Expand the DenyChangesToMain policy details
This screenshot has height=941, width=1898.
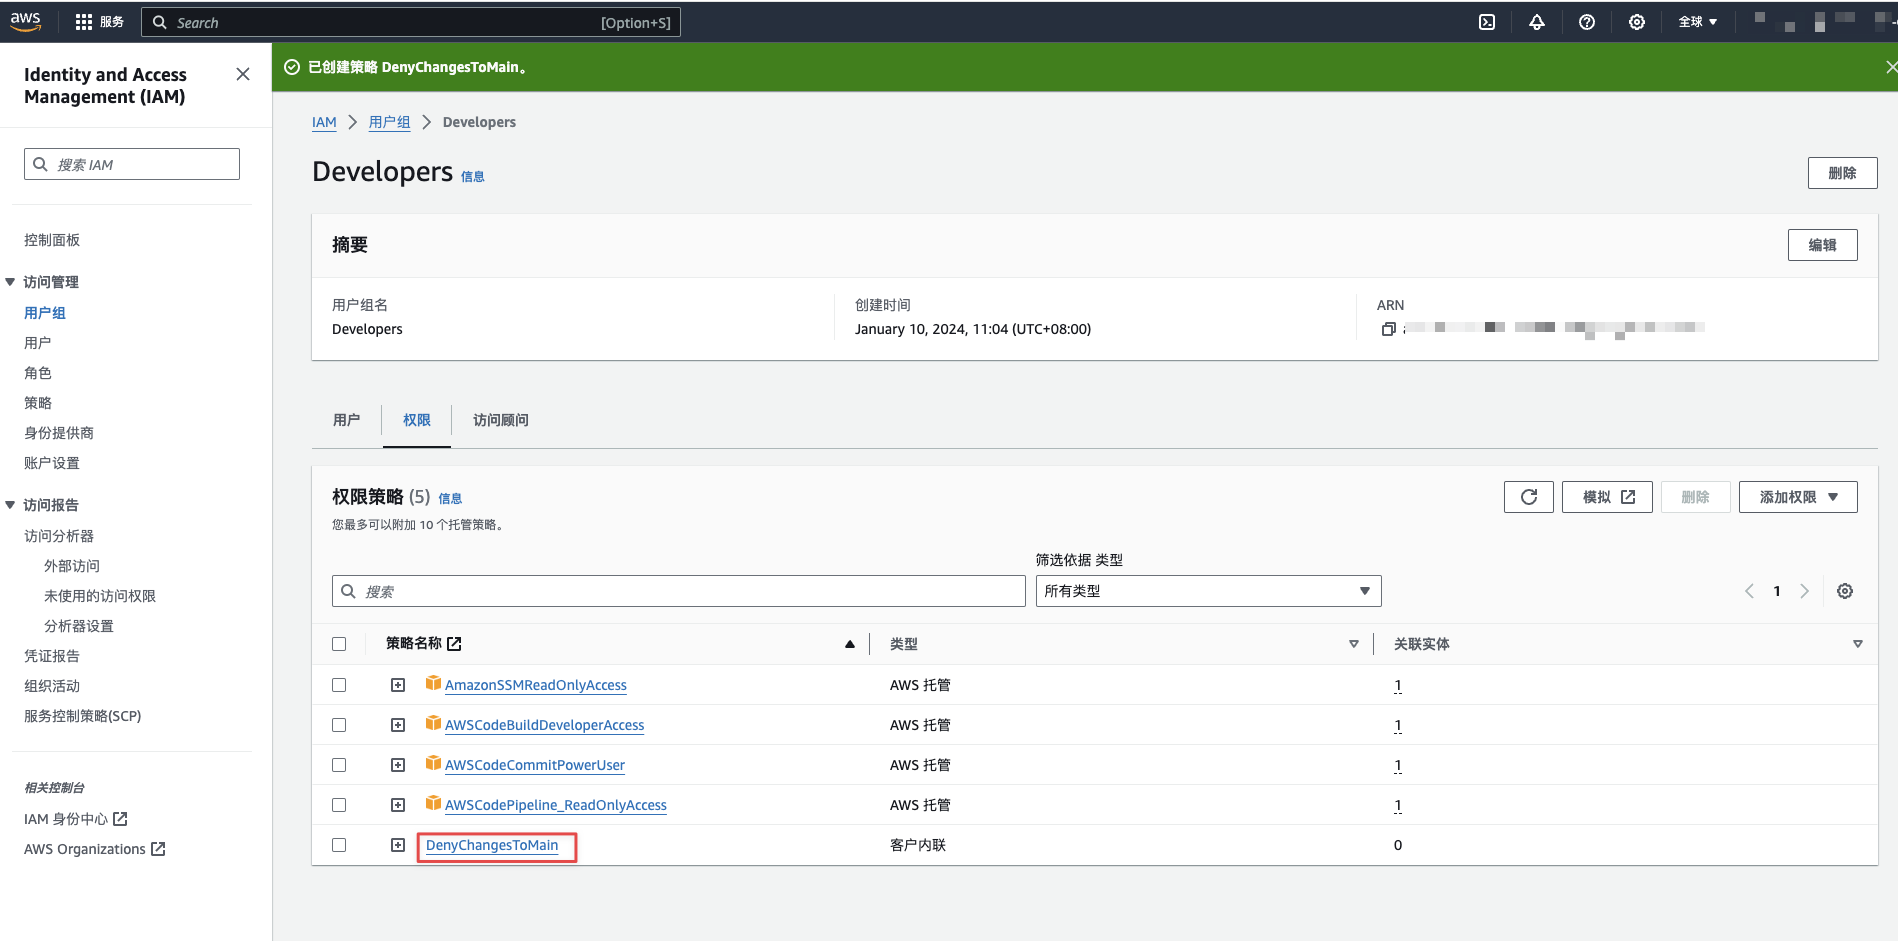pos(398,845)
